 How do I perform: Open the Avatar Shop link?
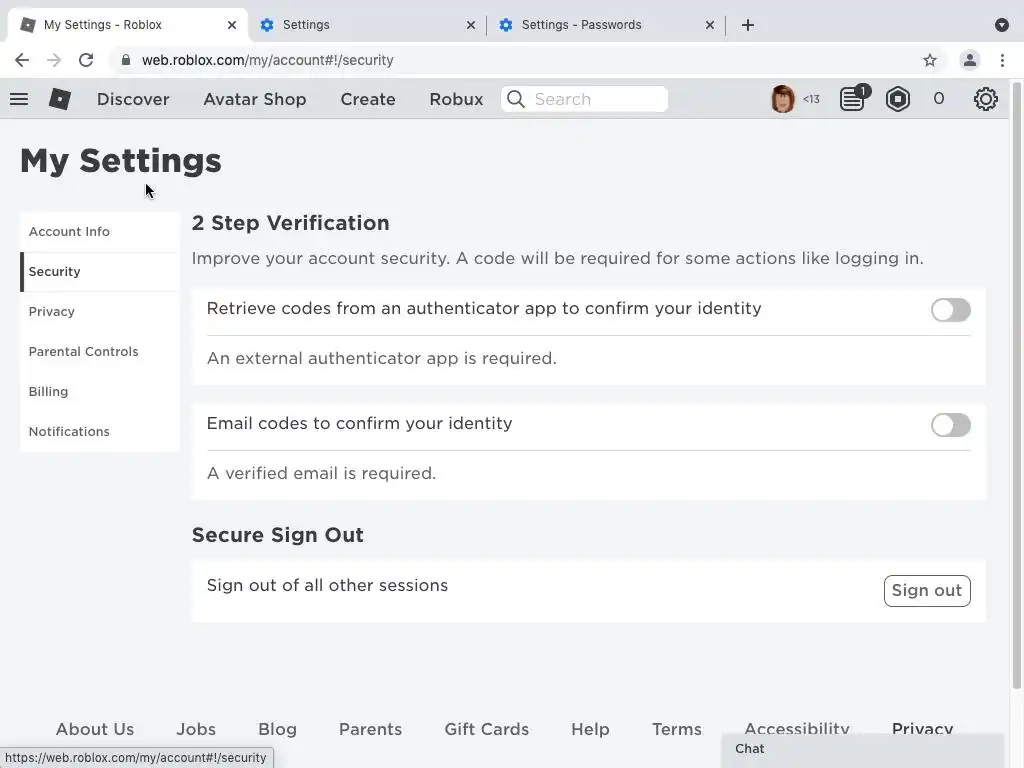254,99
